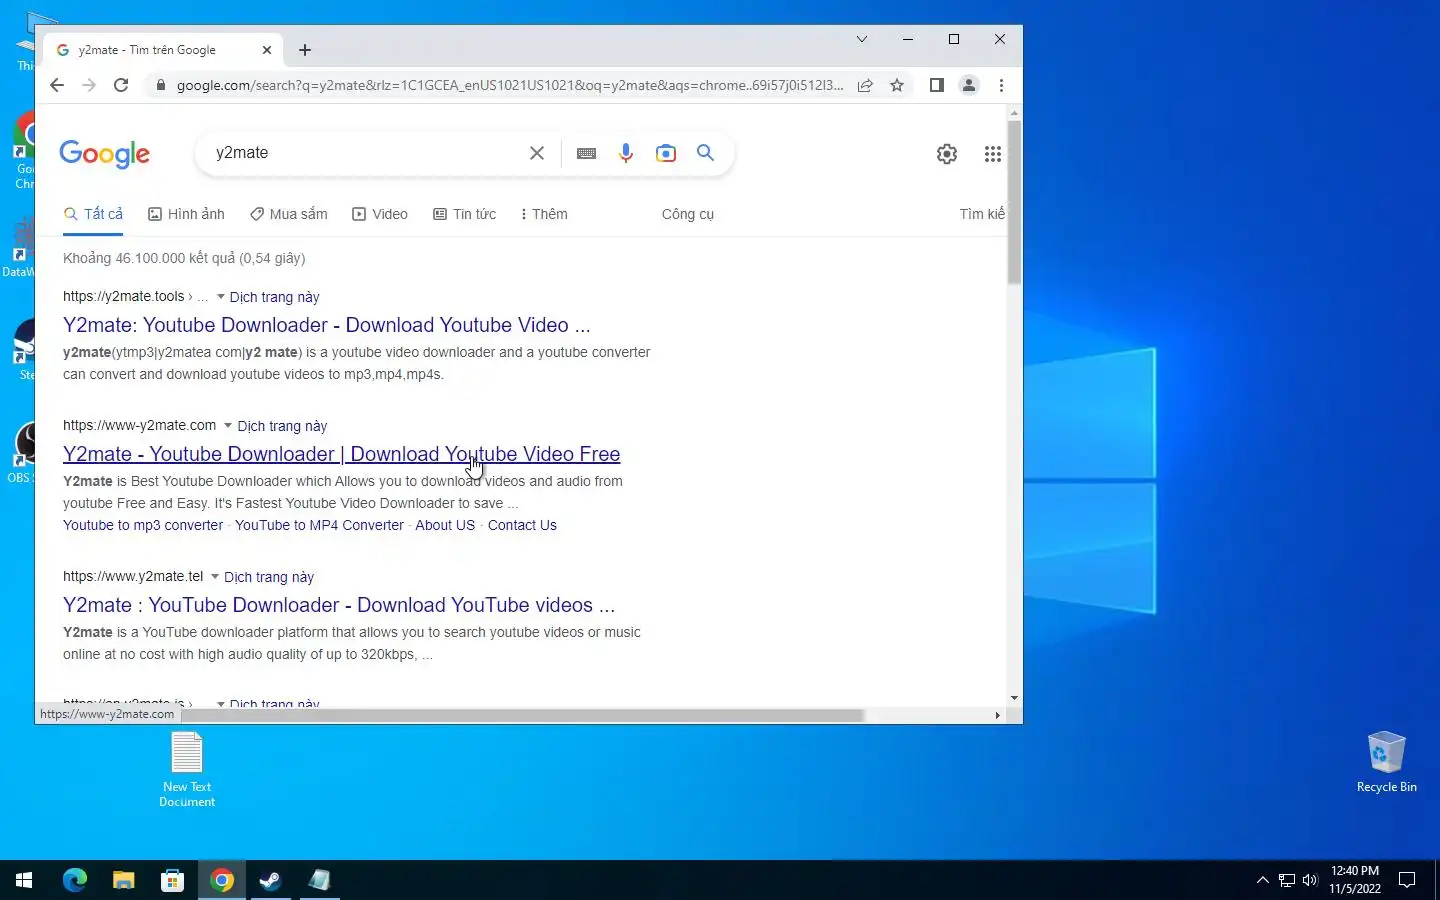This screenshot has height=900, width=1440.
Task: Select the New Text Document desktop file
Action: pos(187,770)
